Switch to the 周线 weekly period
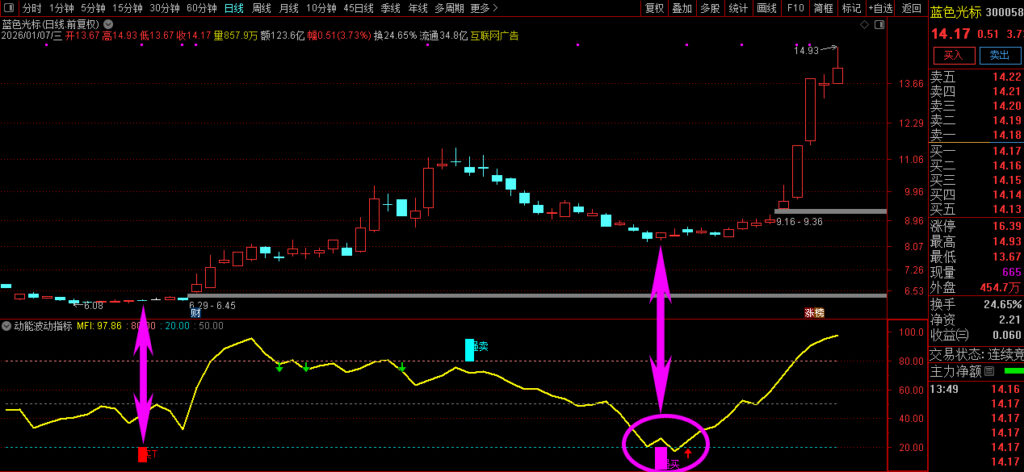The height and width of the screenshot is (472, 1024). [261, 7]
